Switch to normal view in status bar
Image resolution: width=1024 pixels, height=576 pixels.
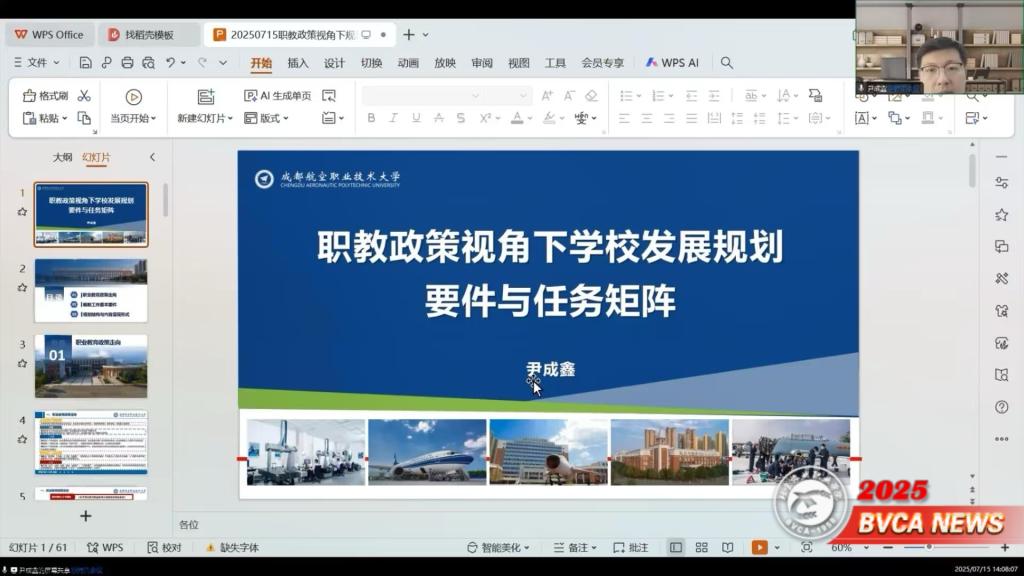[676, 548]
